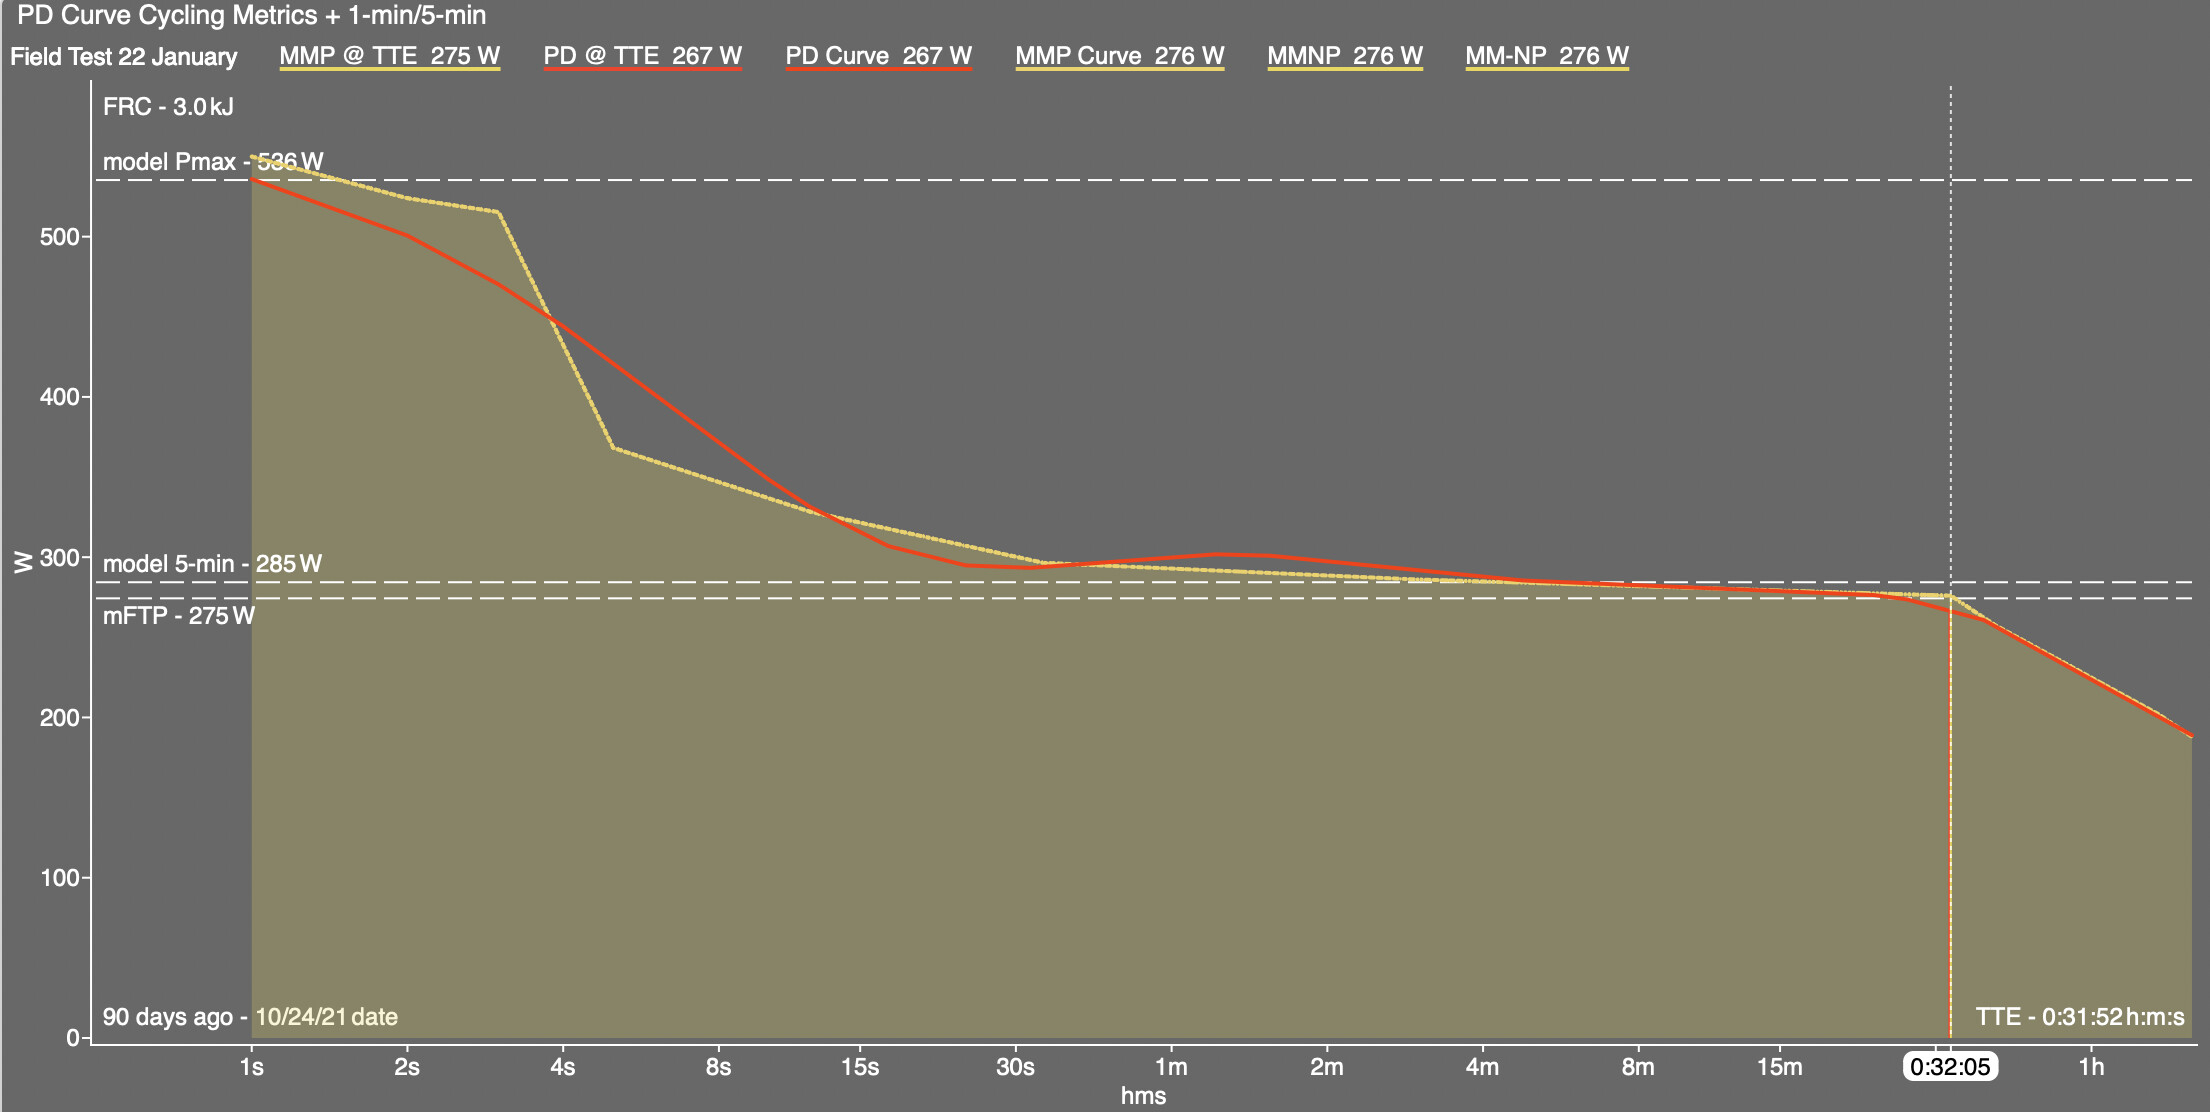Click the TTE - 0:31:52 h:m:s label
The height and width of the screenshot is (1112, 2210).
pyautogui.click(x=2080, y=1017)
